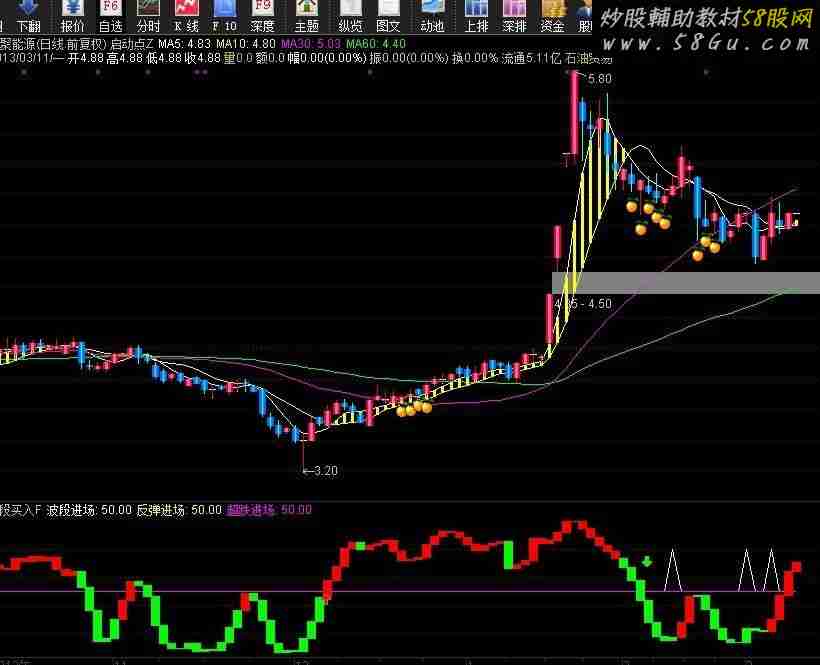Click the 5.80 high price marker

click(599, 78)
